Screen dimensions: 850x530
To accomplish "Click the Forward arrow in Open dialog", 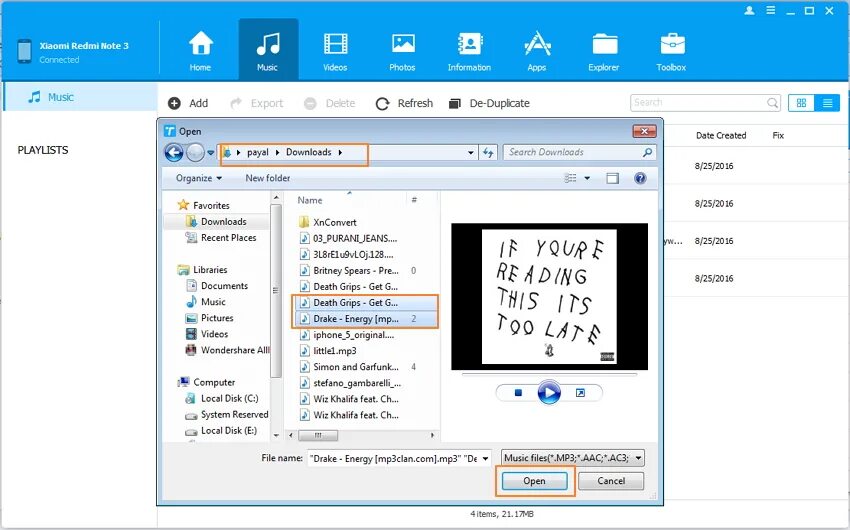I will pos(195,153).
